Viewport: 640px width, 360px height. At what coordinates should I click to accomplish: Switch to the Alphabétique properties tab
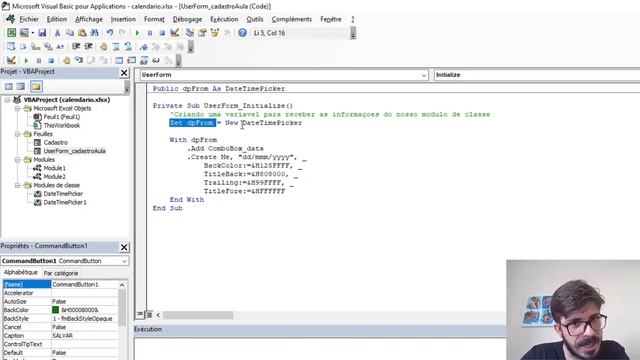(x=20, y=273)
